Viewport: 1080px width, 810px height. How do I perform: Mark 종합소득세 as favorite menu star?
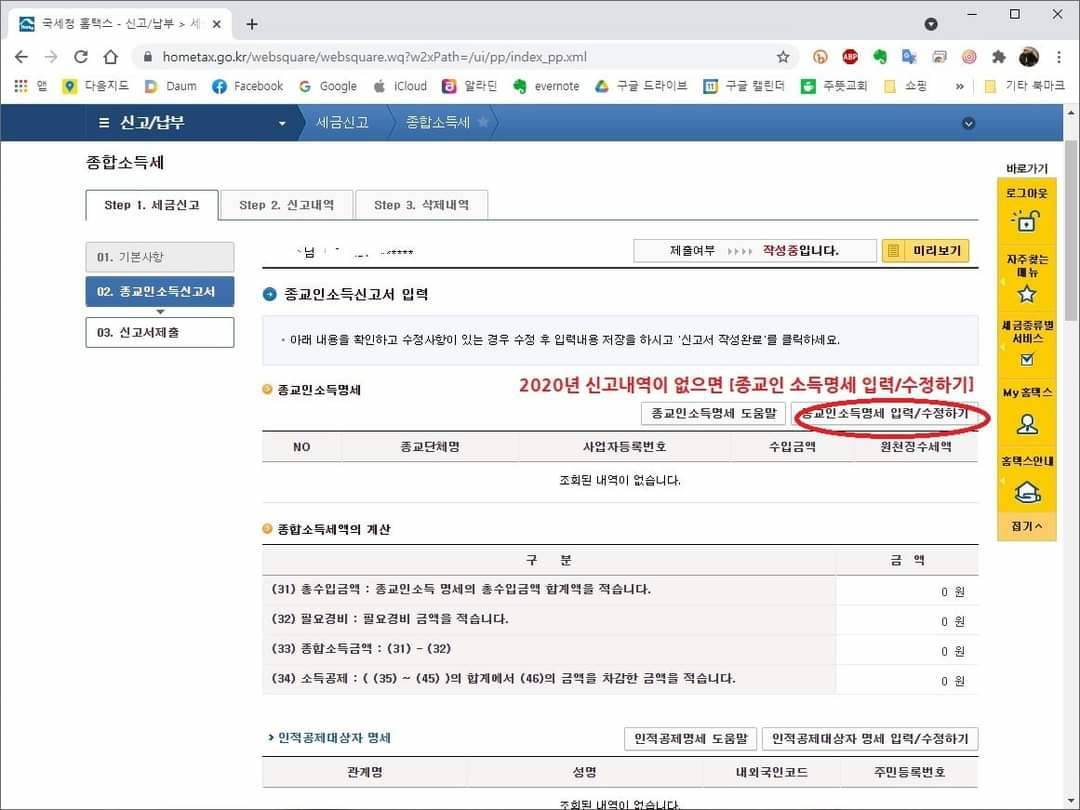click(483, 122)
